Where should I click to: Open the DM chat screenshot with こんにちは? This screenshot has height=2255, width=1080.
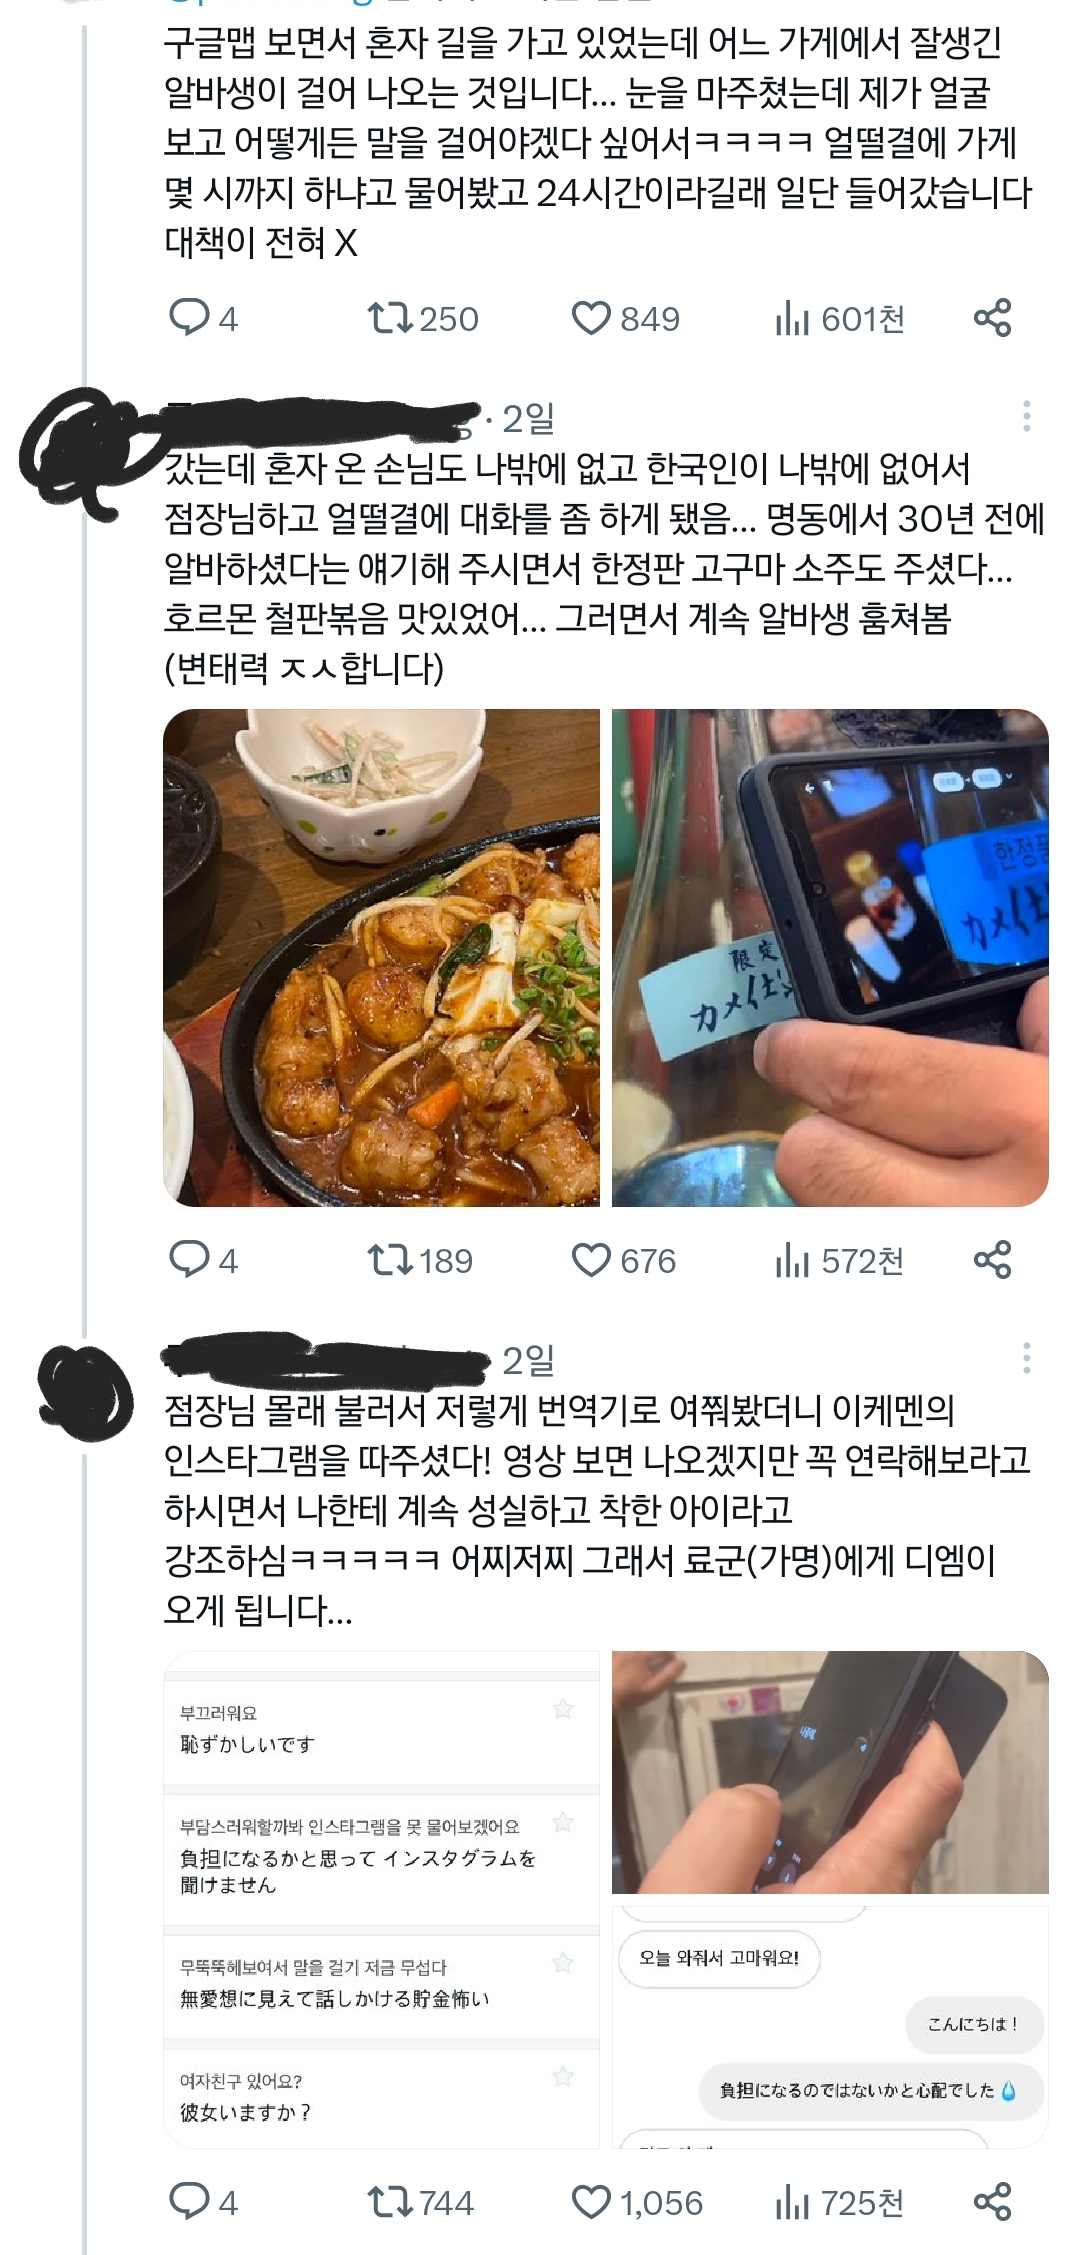(830, 2026)
